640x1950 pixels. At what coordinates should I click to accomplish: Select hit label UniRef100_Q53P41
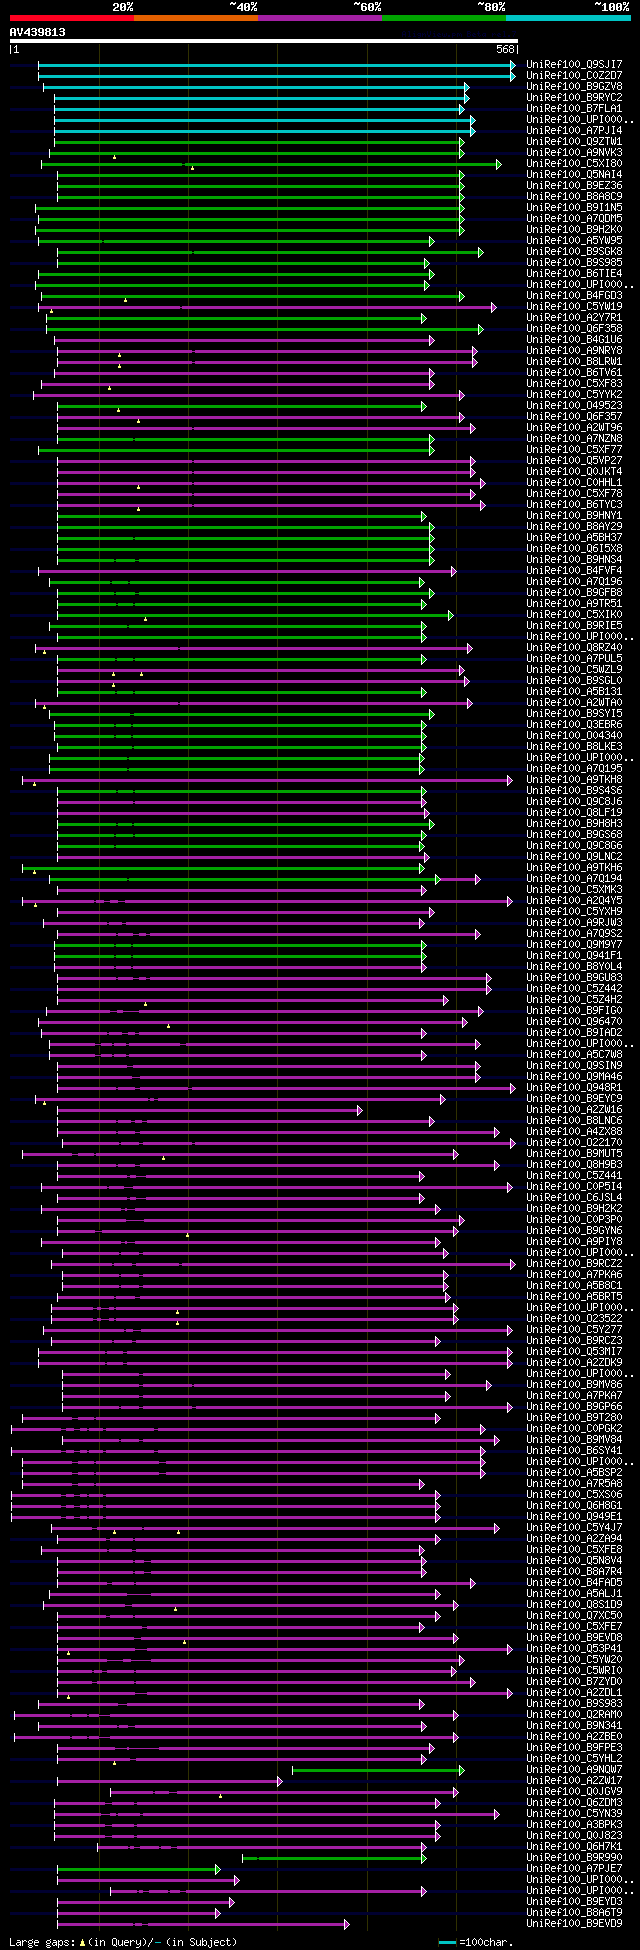point(574,1648)
